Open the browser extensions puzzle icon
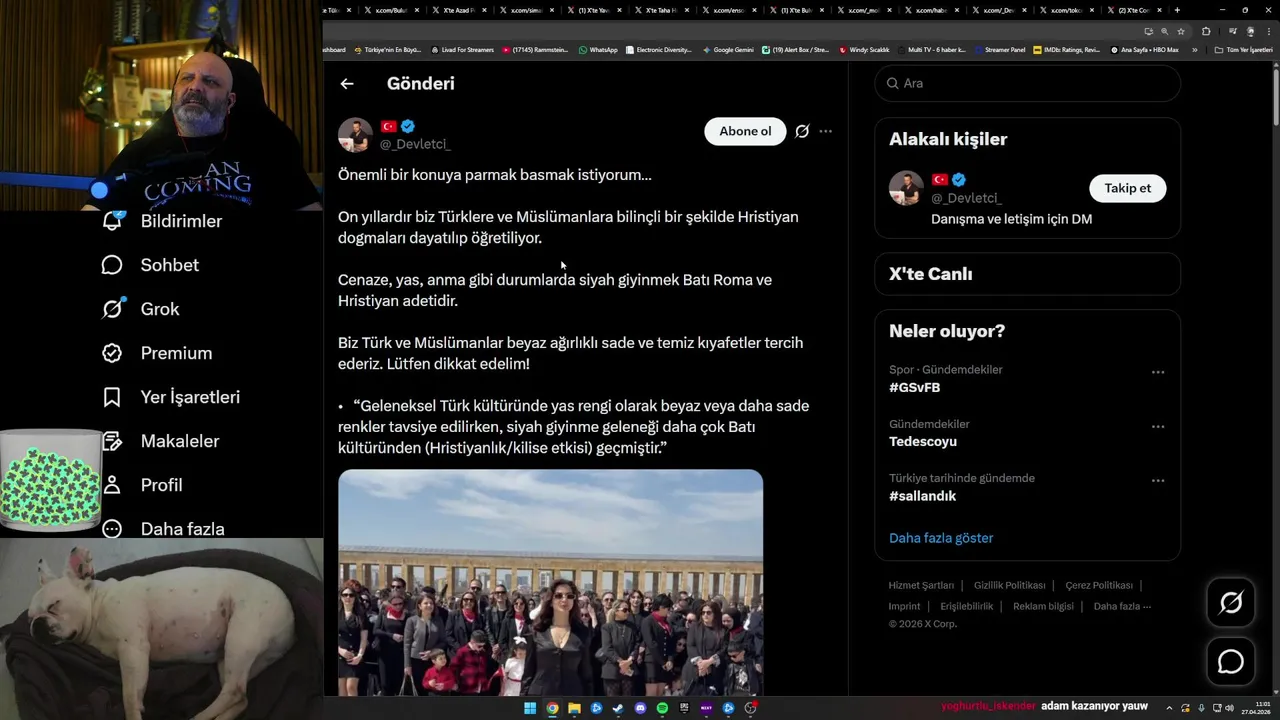Screen dimensions: 1280x720 (1206, 31)
